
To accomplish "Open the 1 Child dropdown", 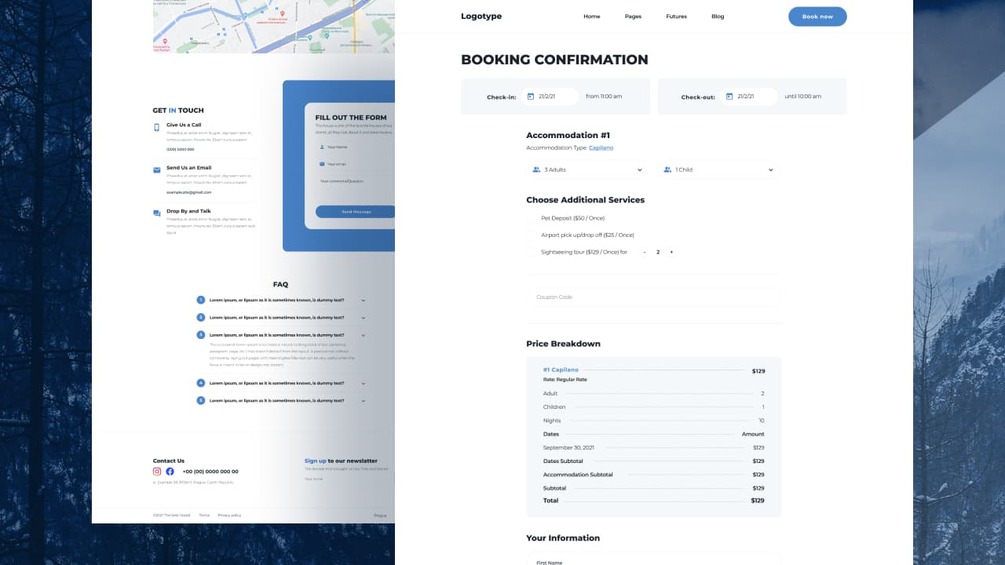I will pos(719,170).
